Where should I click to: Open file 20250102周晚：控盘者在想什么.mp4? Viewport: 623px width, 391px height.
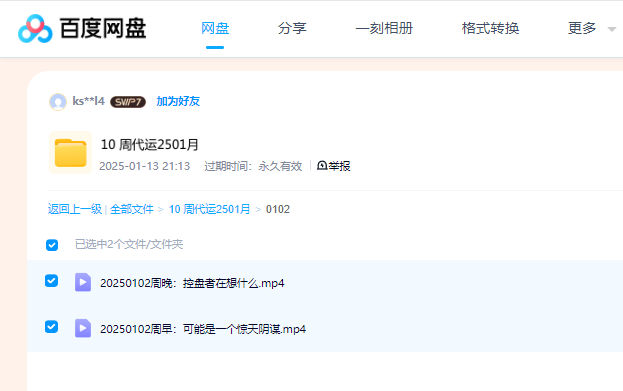click(192, 283)
